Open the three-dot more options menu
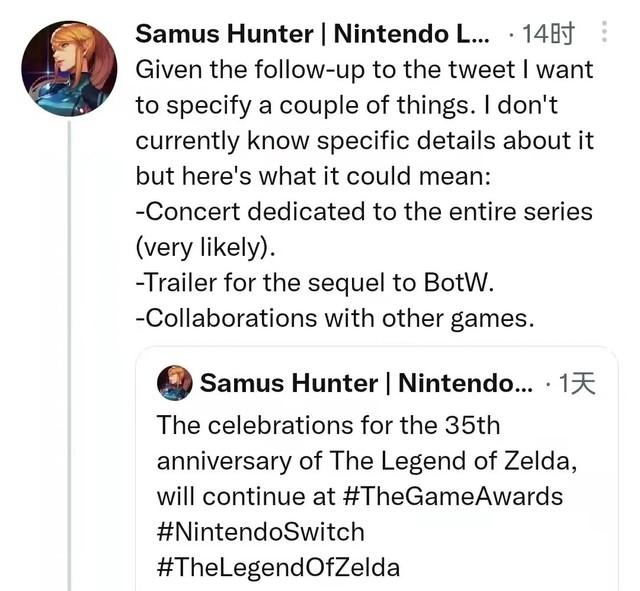The width and height of the screenshot is (640, 591). click(603, 32)
